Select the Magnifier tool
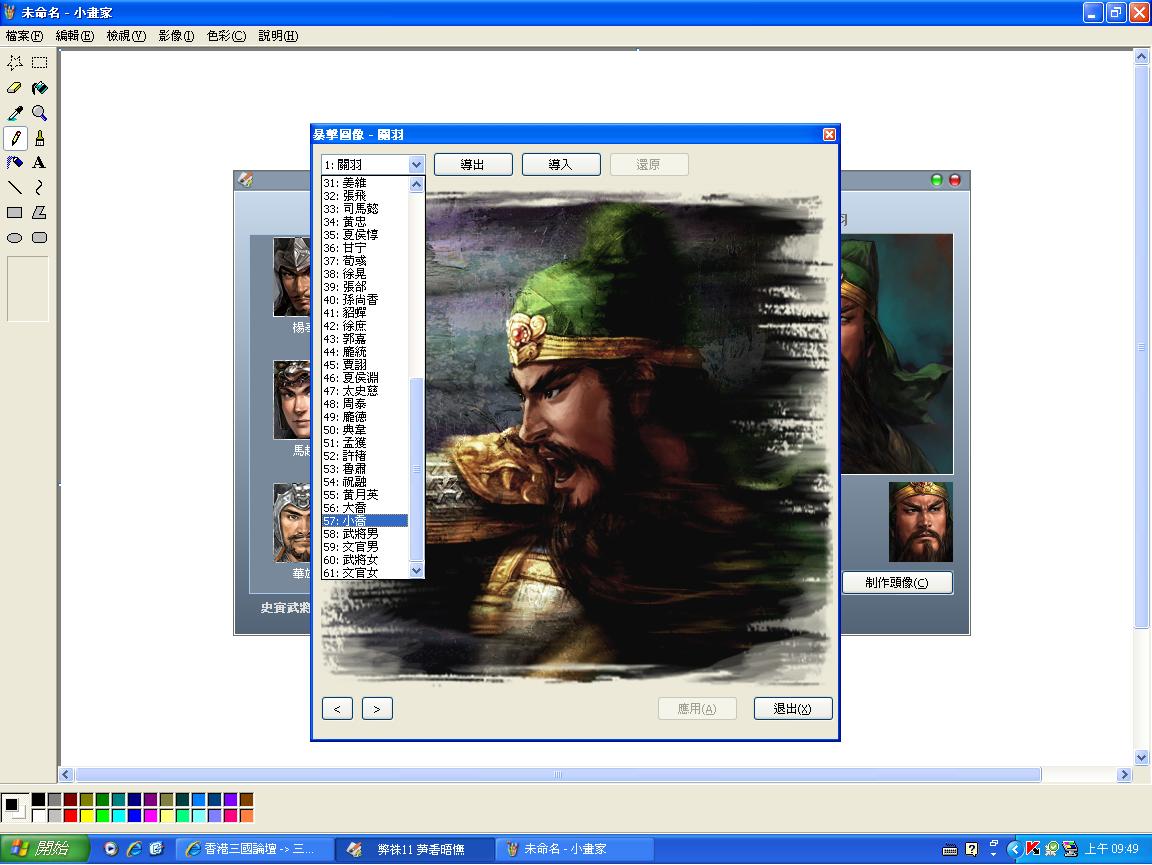This screenshot has width=1152, height=865. coord(40,113)
